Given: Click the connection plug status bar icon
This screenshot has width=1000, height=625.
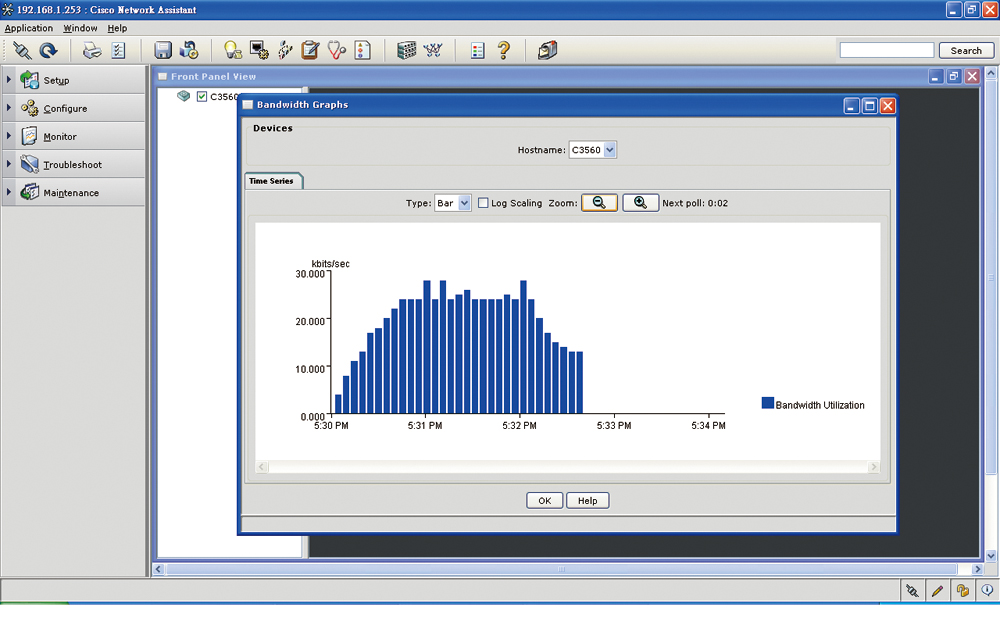Looking at the screenshot, I should tap(913, 591).
